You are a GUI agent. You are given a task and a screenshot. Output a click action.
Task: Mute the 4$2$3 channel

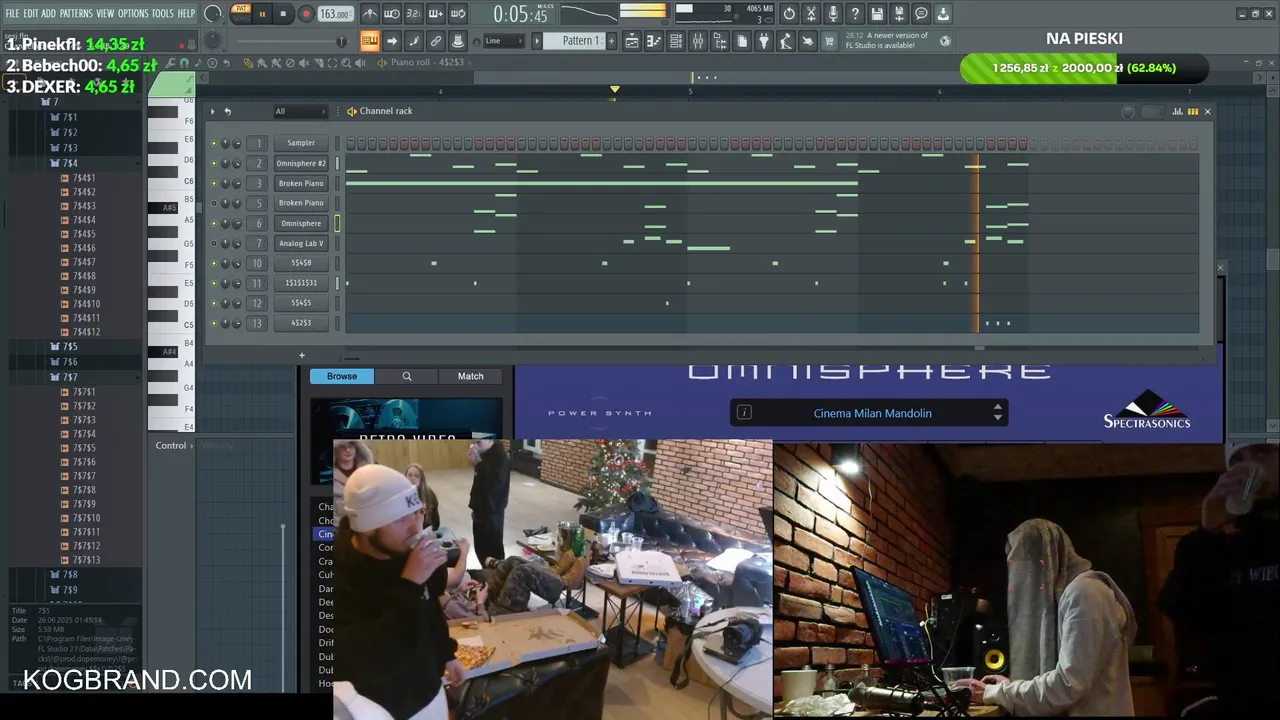pyautogui.click(x=213, y=323)
